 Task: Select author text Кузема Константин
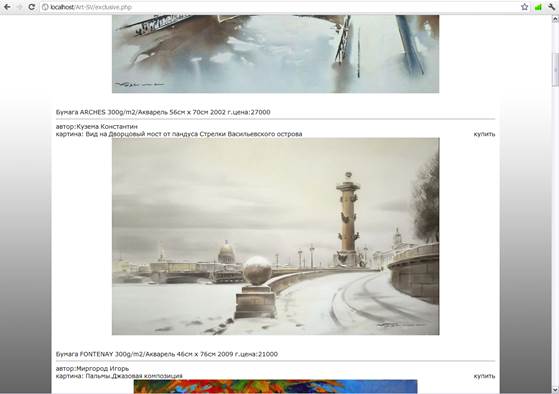107,127
